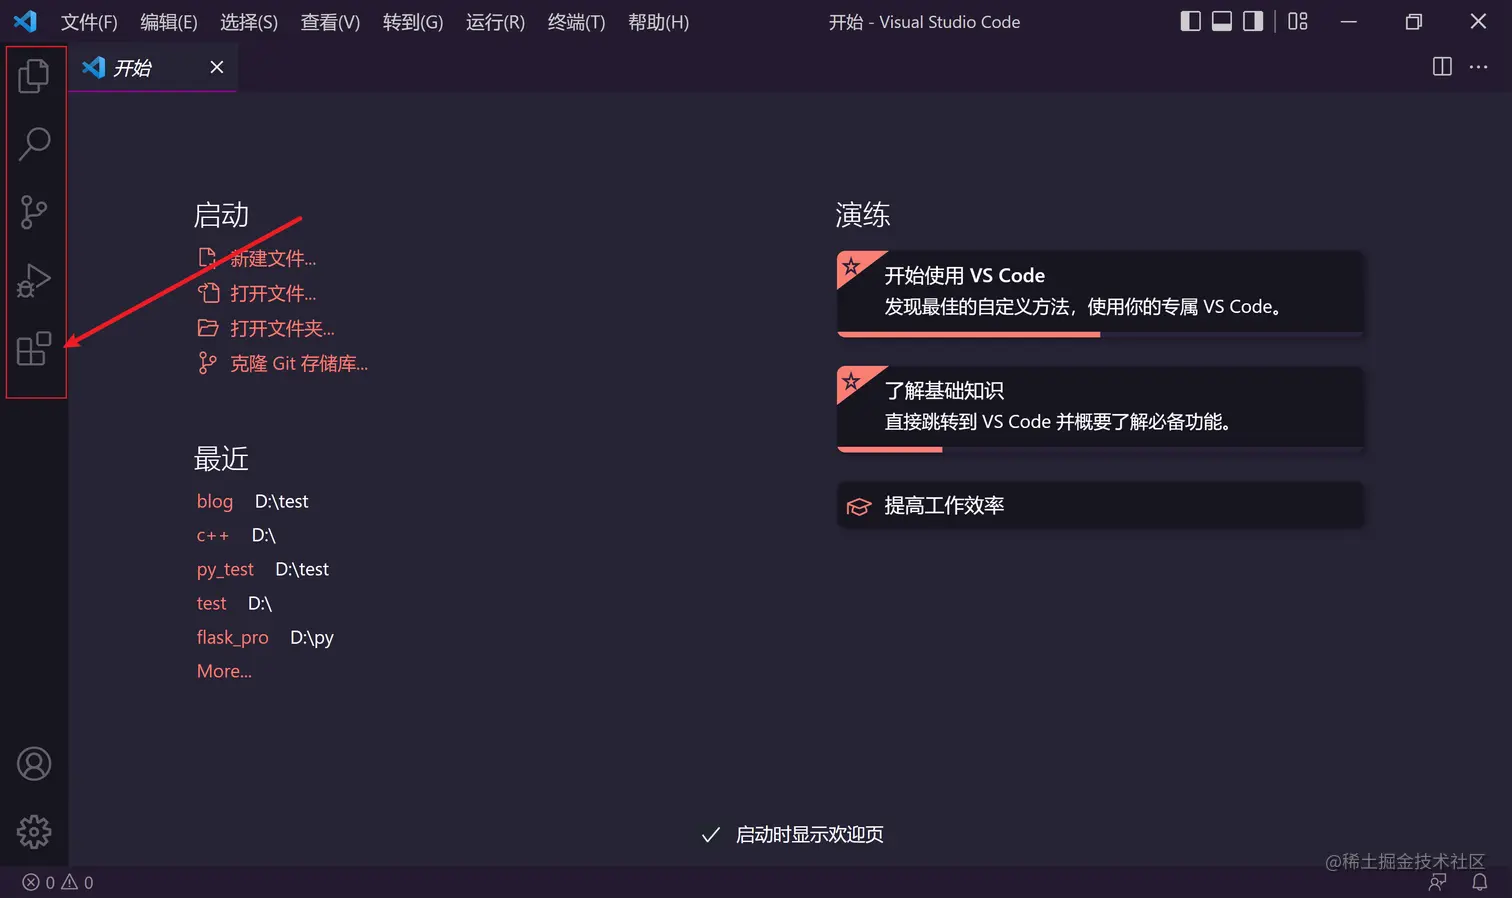This screenshot has width=1512, height=898.
Task: Open the Extensions view icon
Action: click(x=34, y=348)
